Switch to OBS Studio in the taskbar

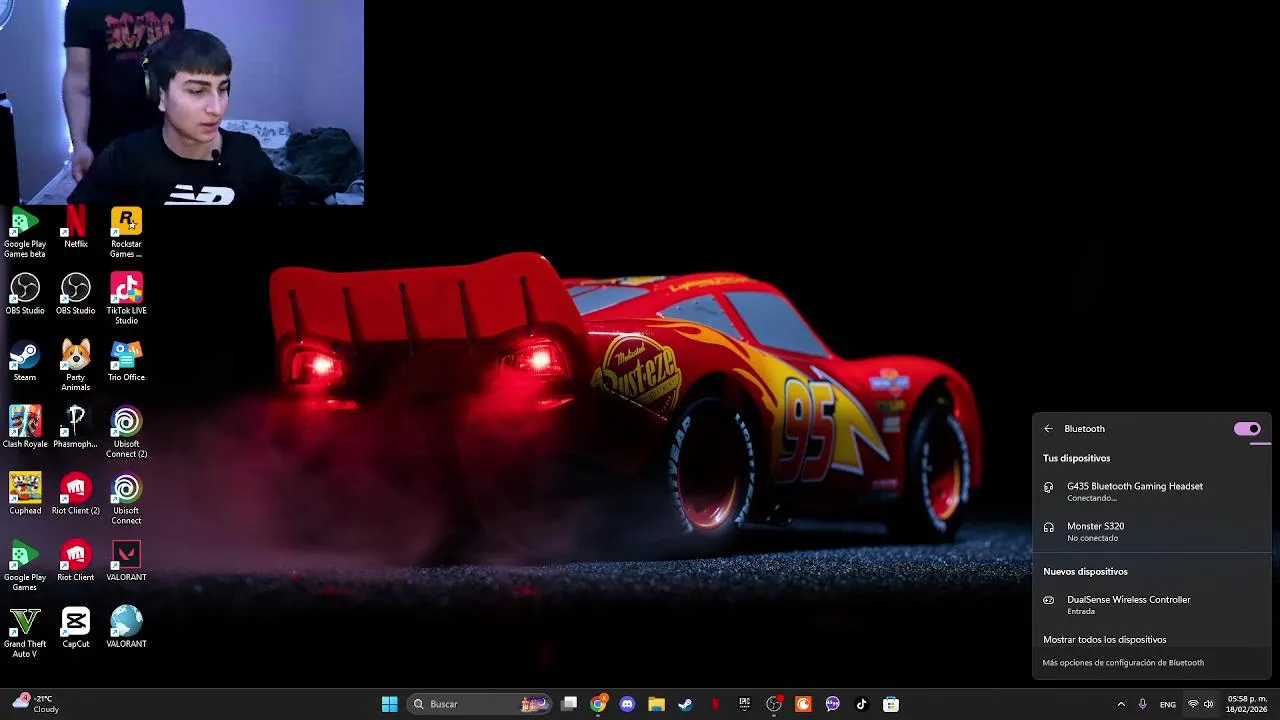(774, 704)
